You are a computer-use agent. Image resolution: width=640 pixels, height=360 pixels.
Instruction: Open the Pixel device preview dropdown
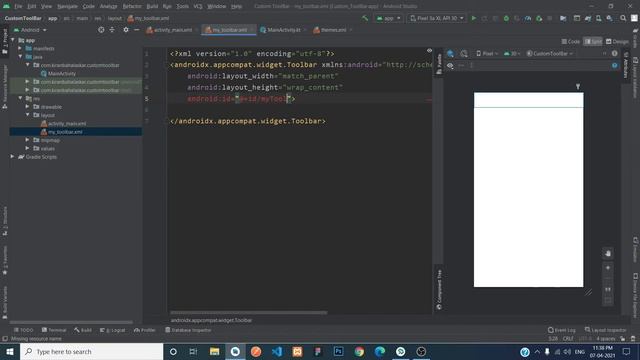(x=487, y=53)
